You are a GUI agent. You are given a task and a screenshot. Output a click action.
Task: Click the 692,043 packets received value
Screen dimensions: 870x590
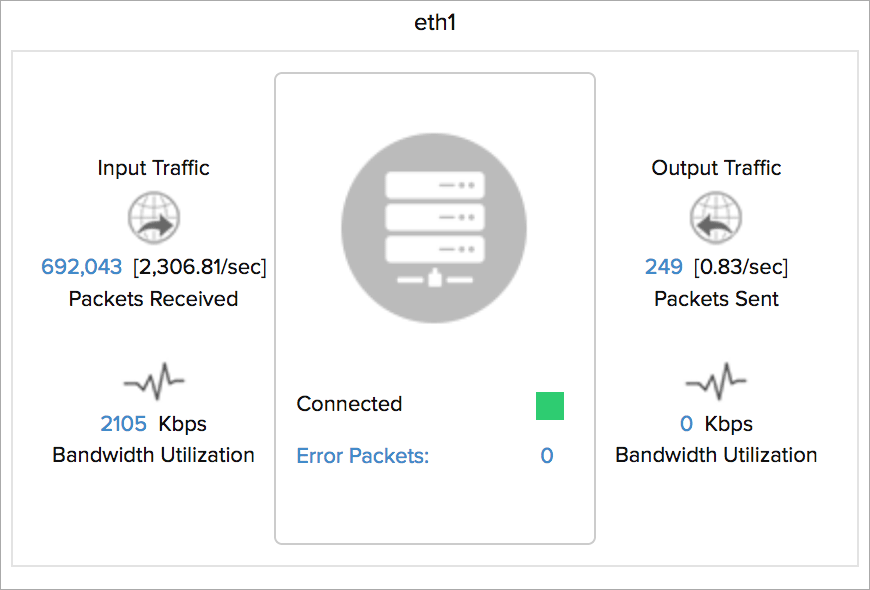point(81,266)
